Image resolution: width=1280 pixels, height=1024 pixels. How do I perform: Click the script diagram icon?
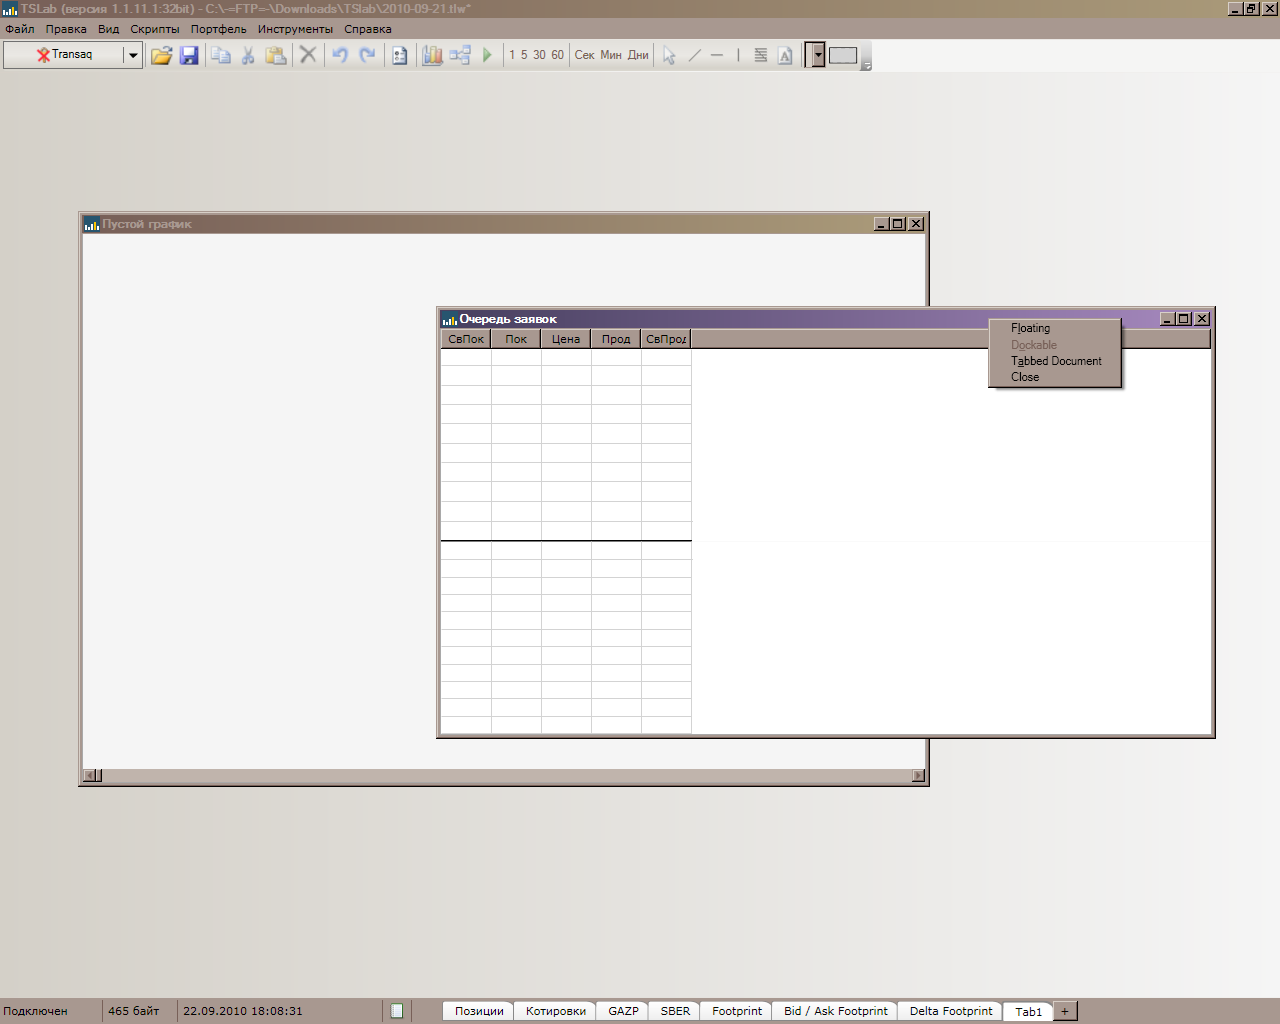(460, 55)
